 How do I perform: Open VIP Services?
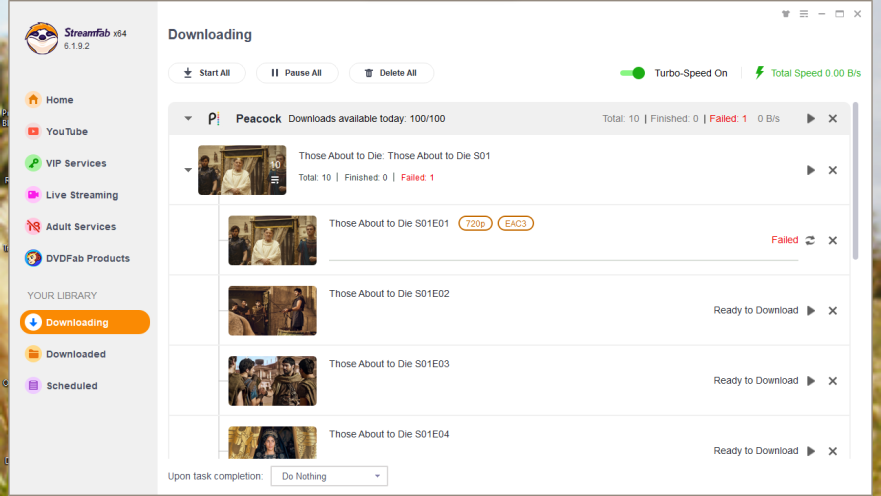tap(66, 163)
